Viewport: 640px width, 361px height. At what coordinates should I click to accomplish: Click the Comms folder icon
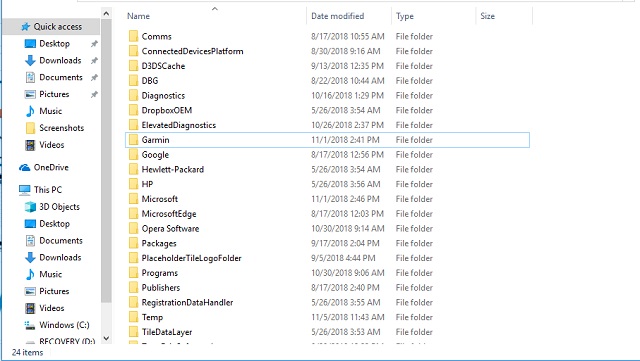coord(133,36)
